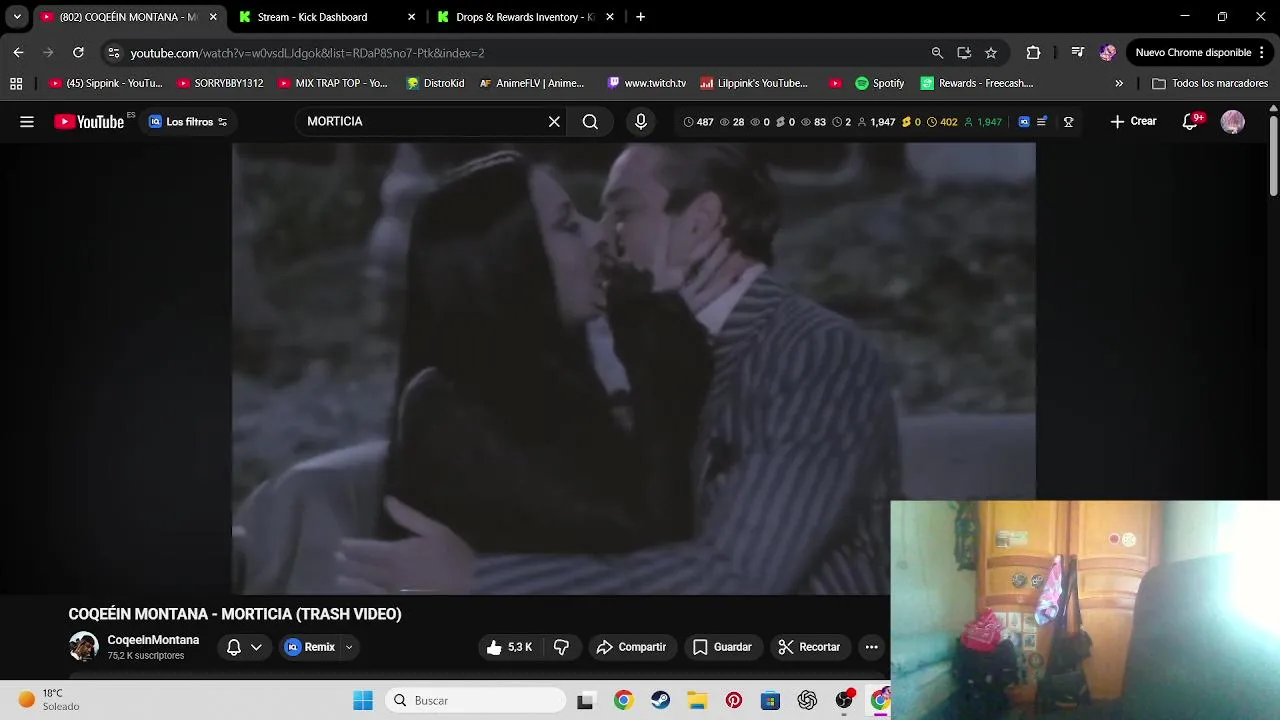1280x720 pixels.
Task: Click the green 1,947 subscribers stat
Action: point(982,122)
